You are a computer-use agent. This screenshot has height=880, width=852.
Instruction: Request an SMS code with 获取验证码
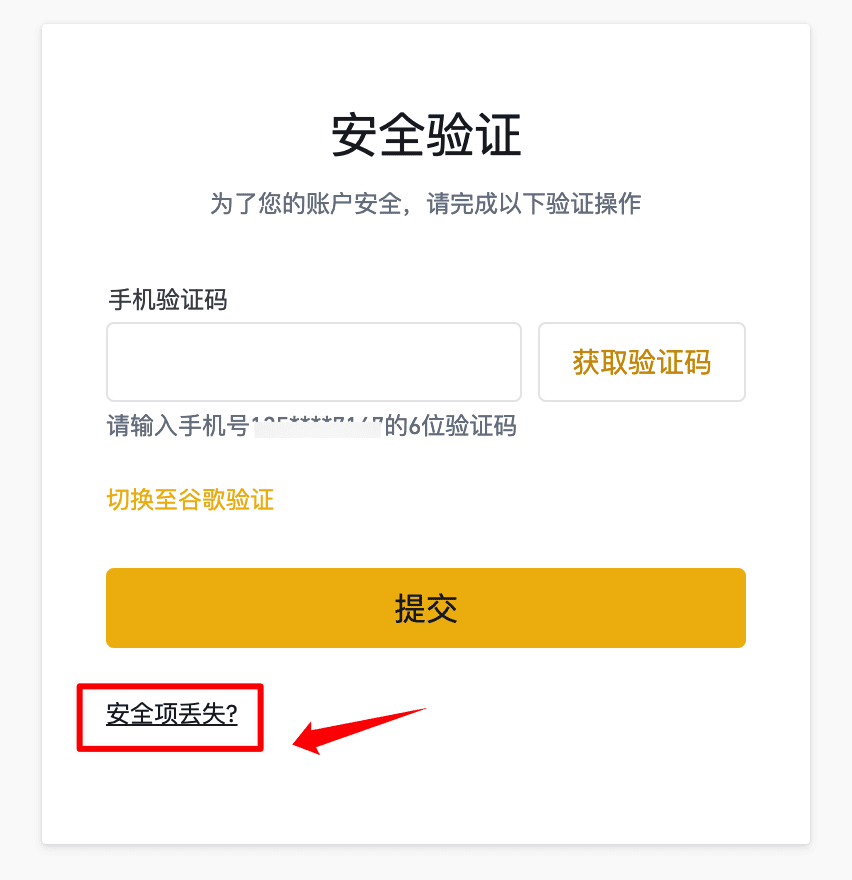click(642, 362)
